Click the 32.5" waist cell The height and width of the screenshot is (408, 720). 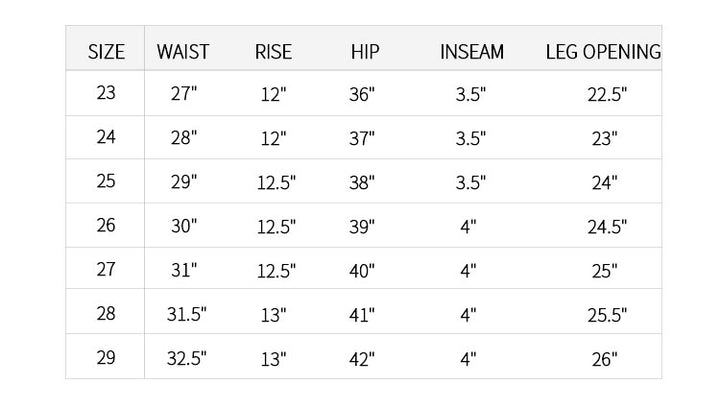click(186, 359)
